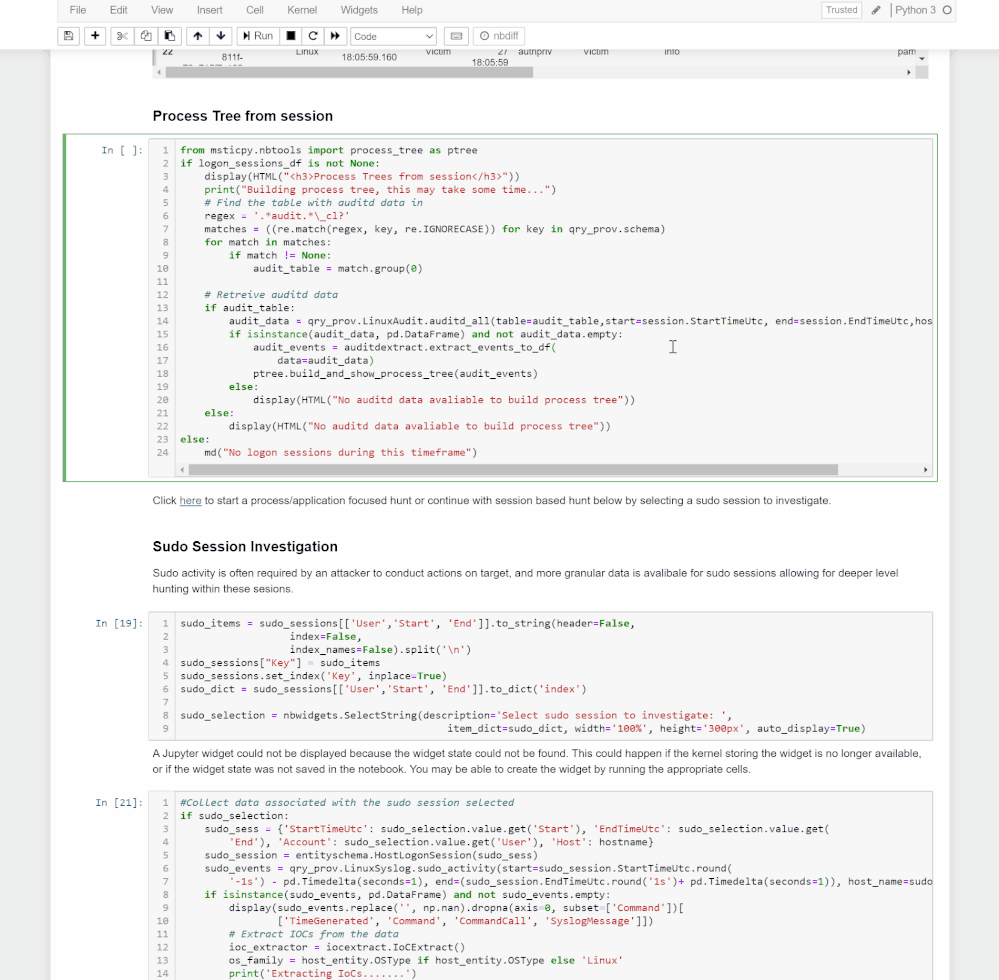Open the Cell menu
Image resolution: width=999 pixels, height=980 pixels.
coord(255,10)
